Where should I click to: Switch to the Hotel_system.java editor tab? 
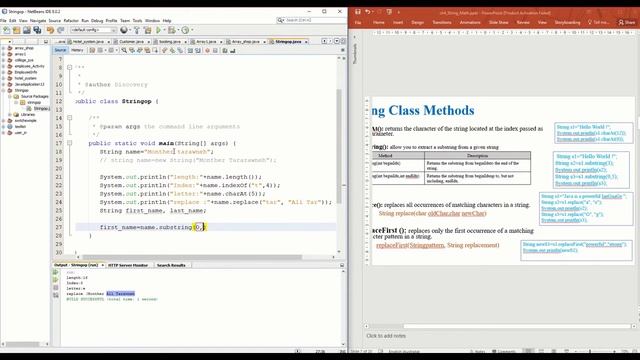click(x=89, y=42)
